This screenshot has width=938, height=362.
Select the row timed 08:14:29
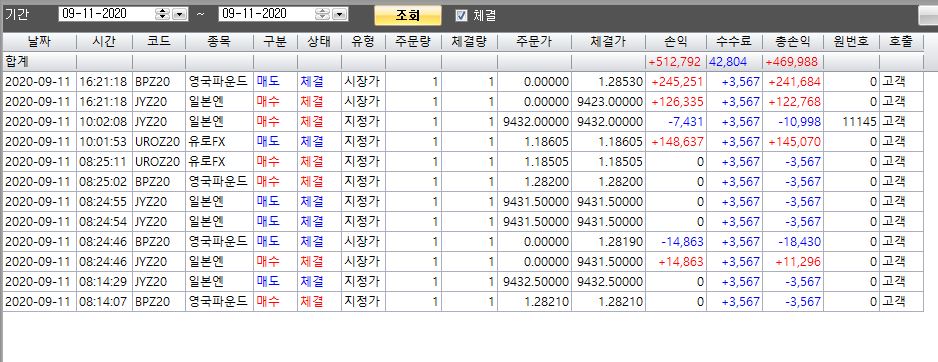463,281
